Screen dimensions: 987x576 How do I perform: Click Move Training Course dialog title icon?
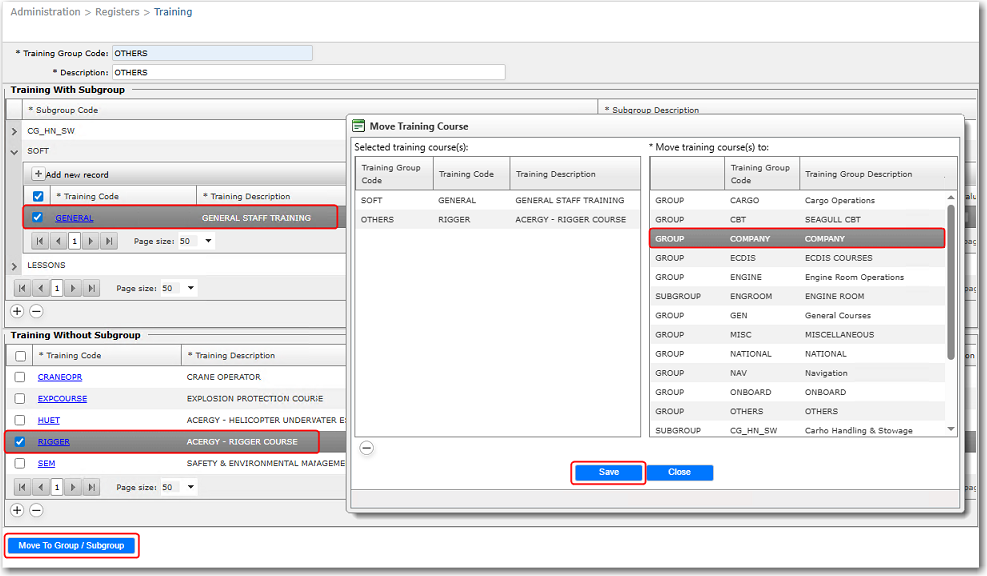(358, 126)
